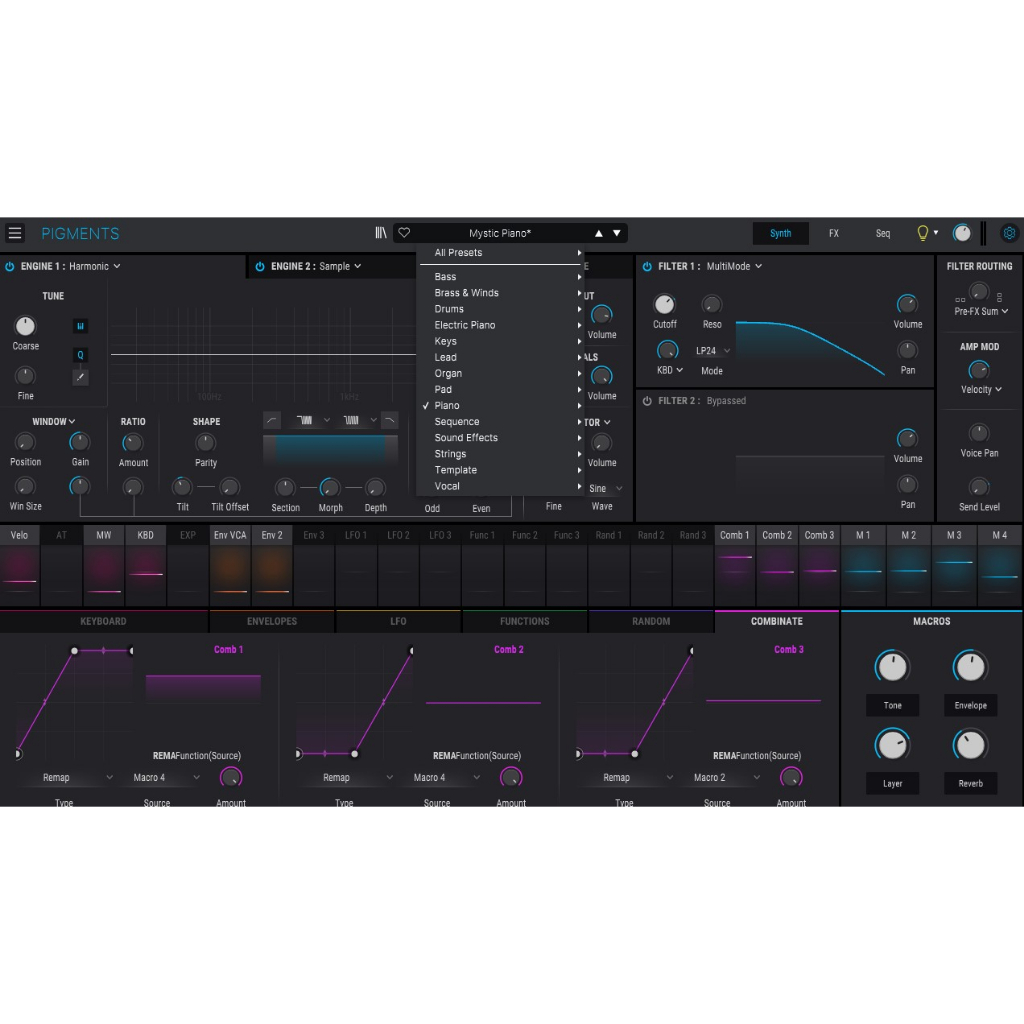Switch to the FX tab

[x=833, y=232]
